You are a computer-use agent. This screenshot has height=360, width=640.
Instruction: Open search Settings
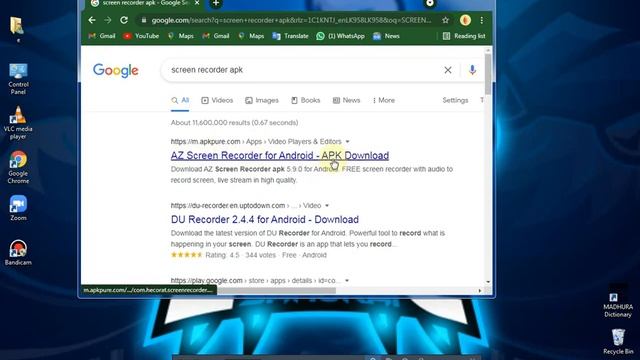point(455,100)
